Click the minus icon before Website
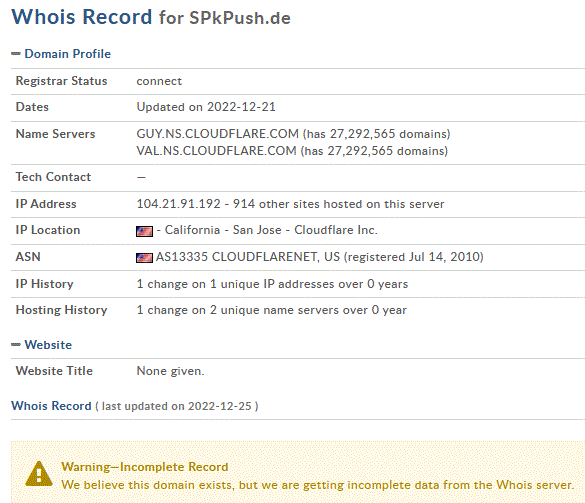Image resolution: width=585 pixels, height=503 pixels. (16, 345)
